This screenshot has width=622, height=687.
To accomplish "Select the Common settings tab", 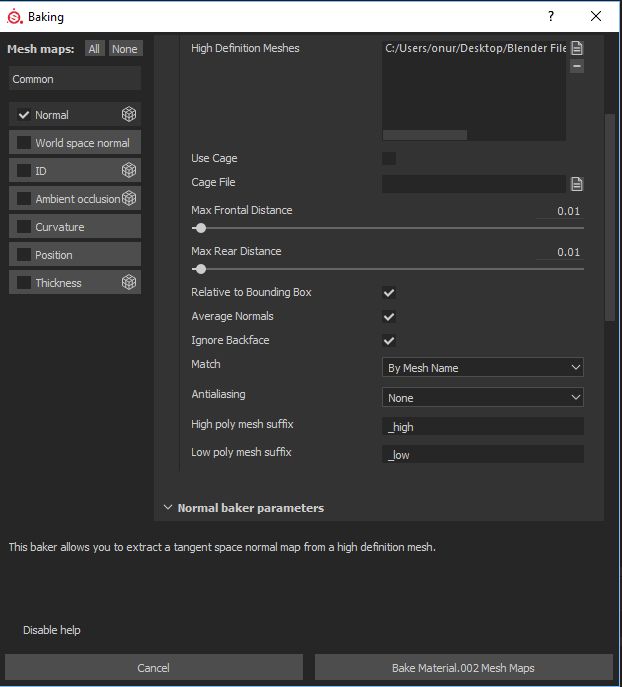I will click(x=75, y=79).
